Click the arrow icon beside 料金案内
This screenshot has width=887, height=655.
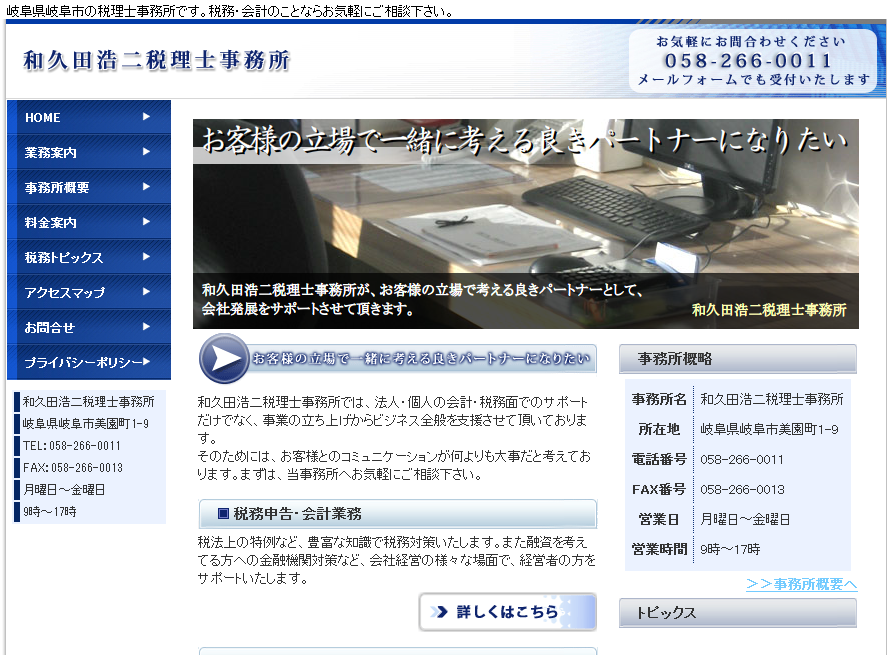pos(146,222)
